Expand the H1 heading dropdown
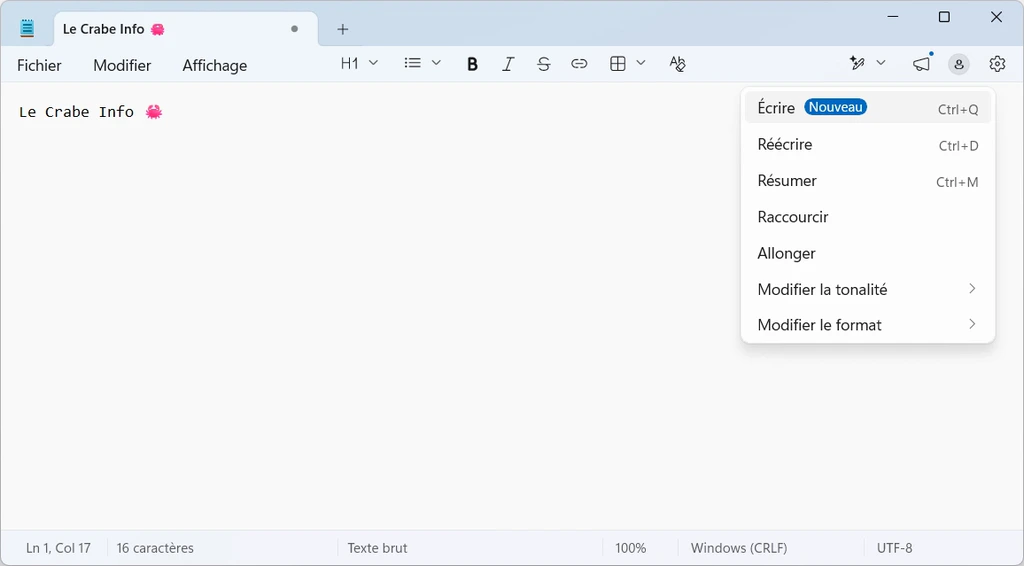Image resolution: width=1024 pixels, height=566 pixels. click(x=359, y=64)
